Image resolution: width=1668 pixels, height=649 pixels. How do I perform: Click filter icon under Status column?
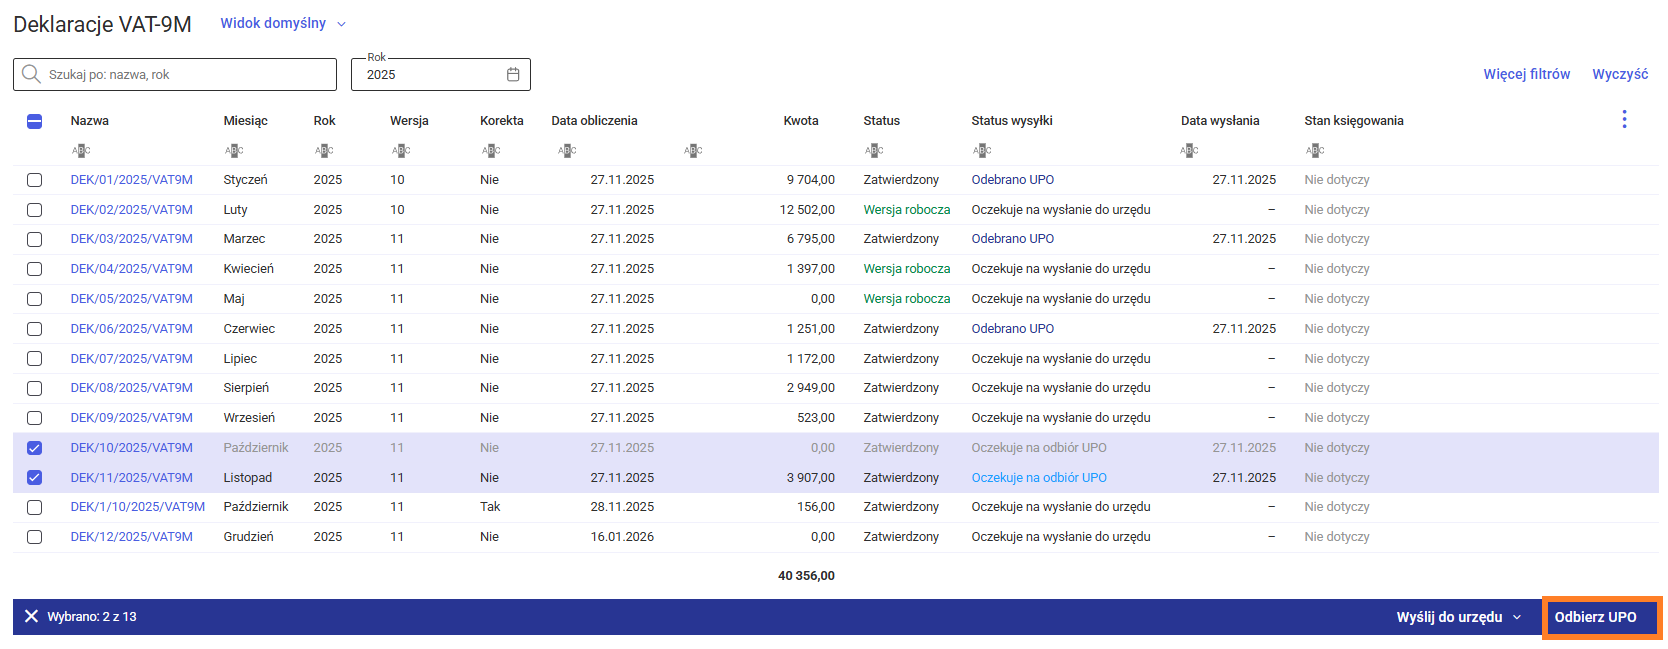(x=874, y=151)
